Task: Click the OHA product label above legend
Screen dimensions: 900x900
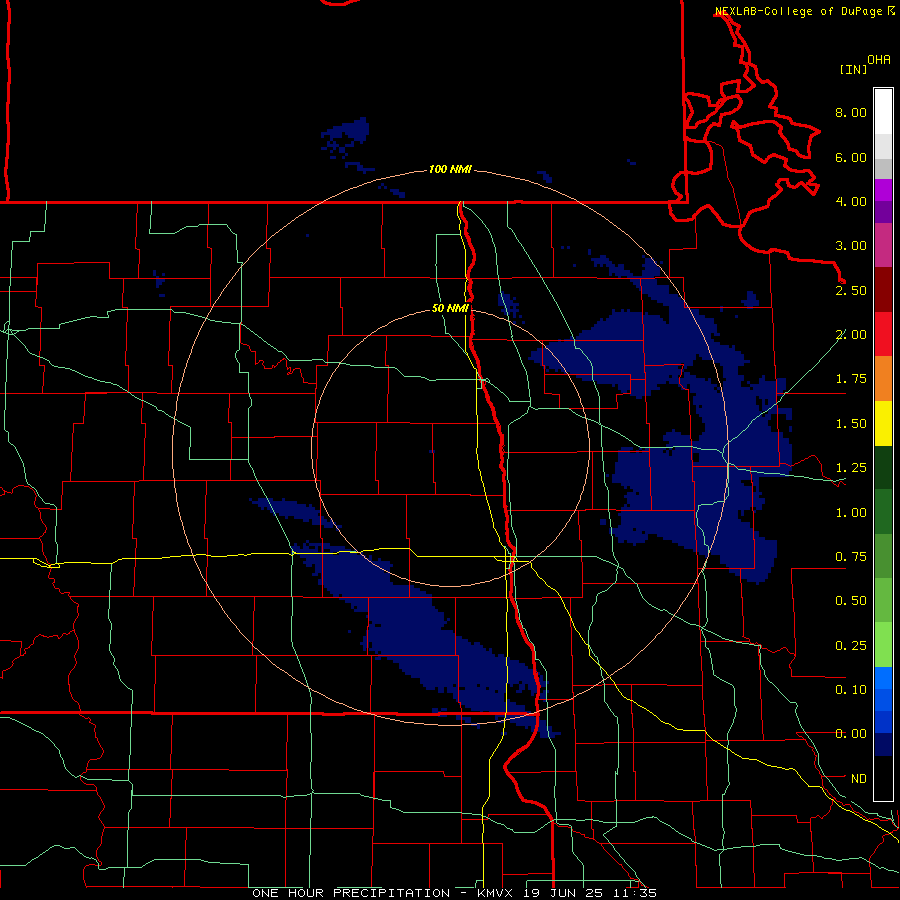Action: point(879,60)
